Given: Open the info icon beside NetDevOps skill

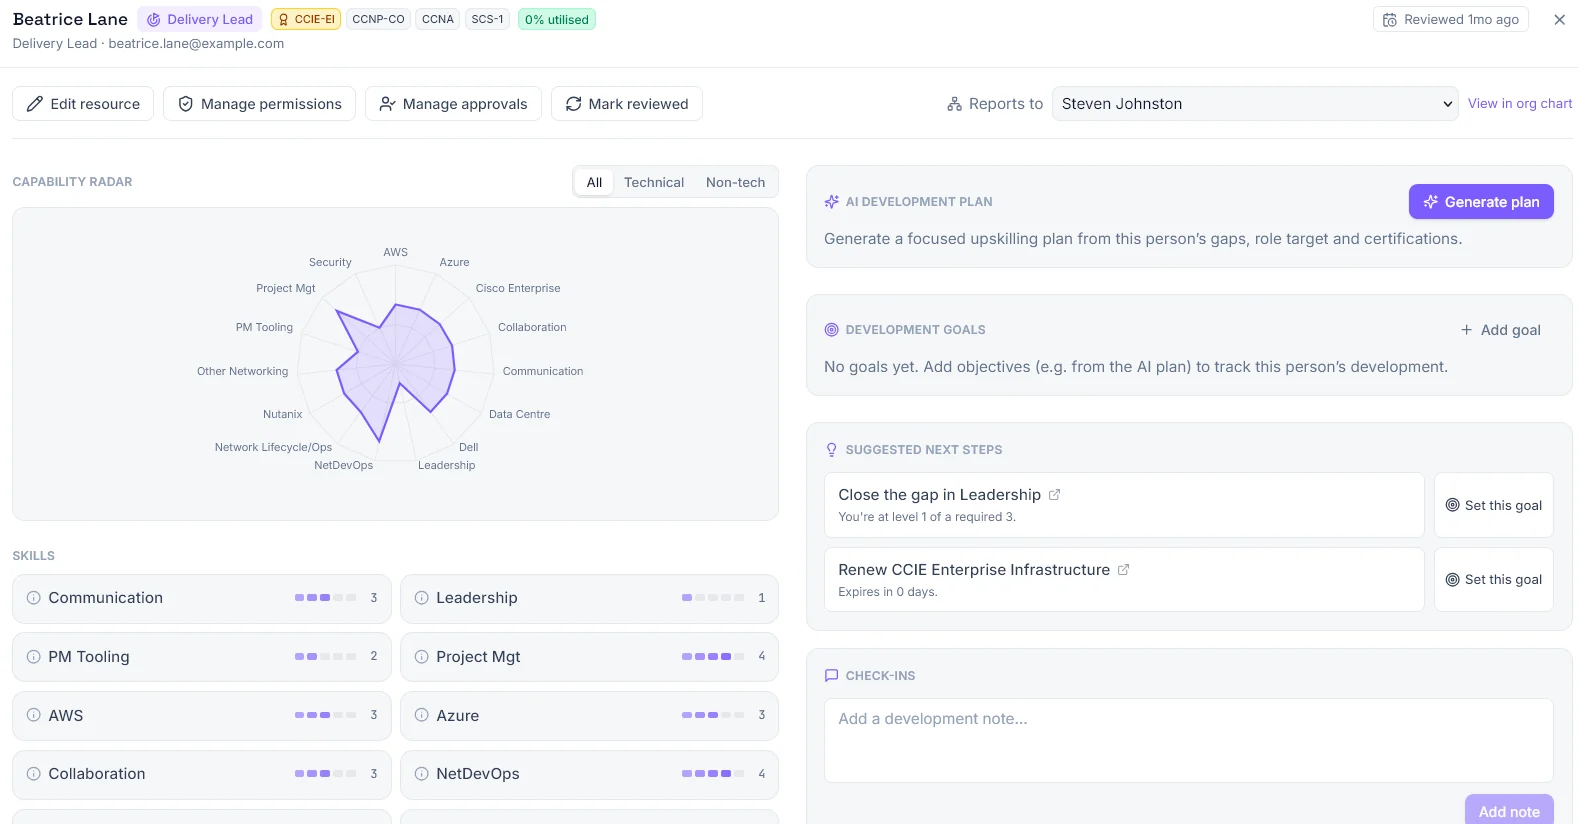Looking at the screenshot, I should [422, 774].
